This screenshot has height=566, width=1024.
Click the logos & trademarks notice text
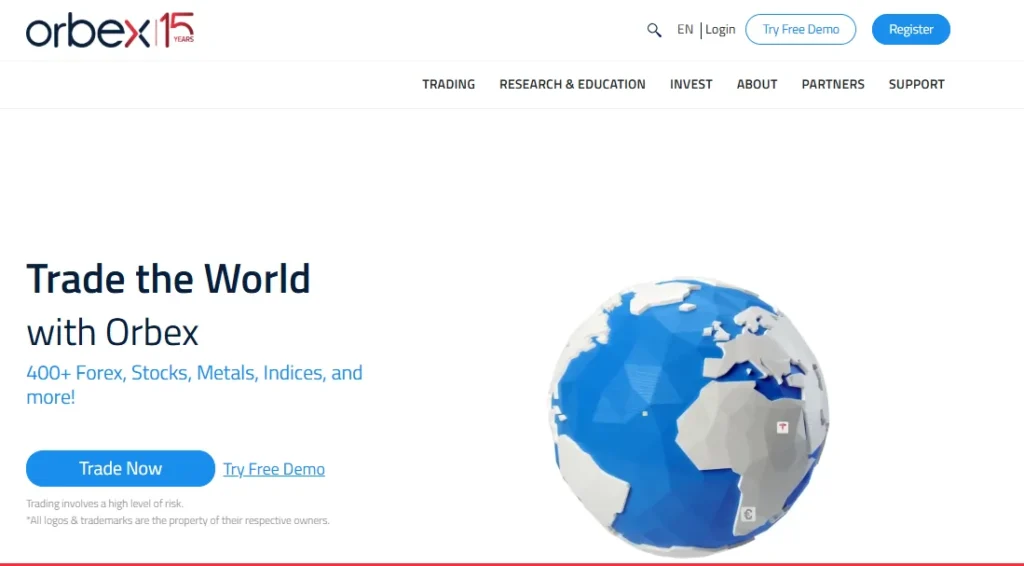click(178, 520)
